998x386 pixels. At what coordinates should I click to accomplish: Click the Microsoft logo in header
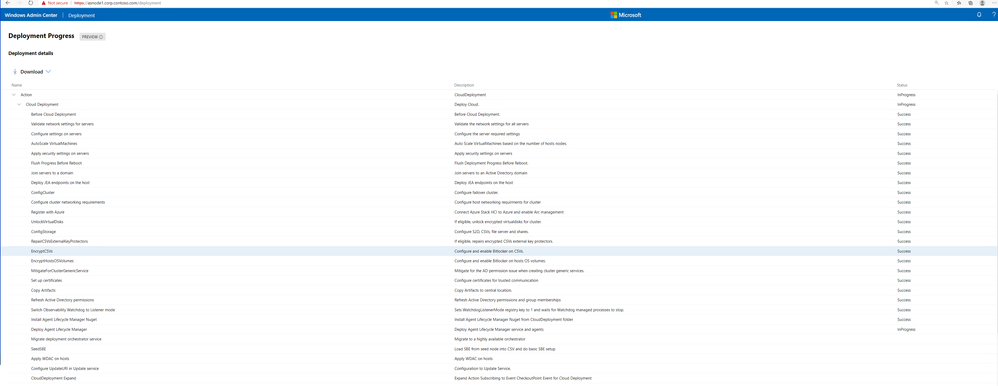626,15
